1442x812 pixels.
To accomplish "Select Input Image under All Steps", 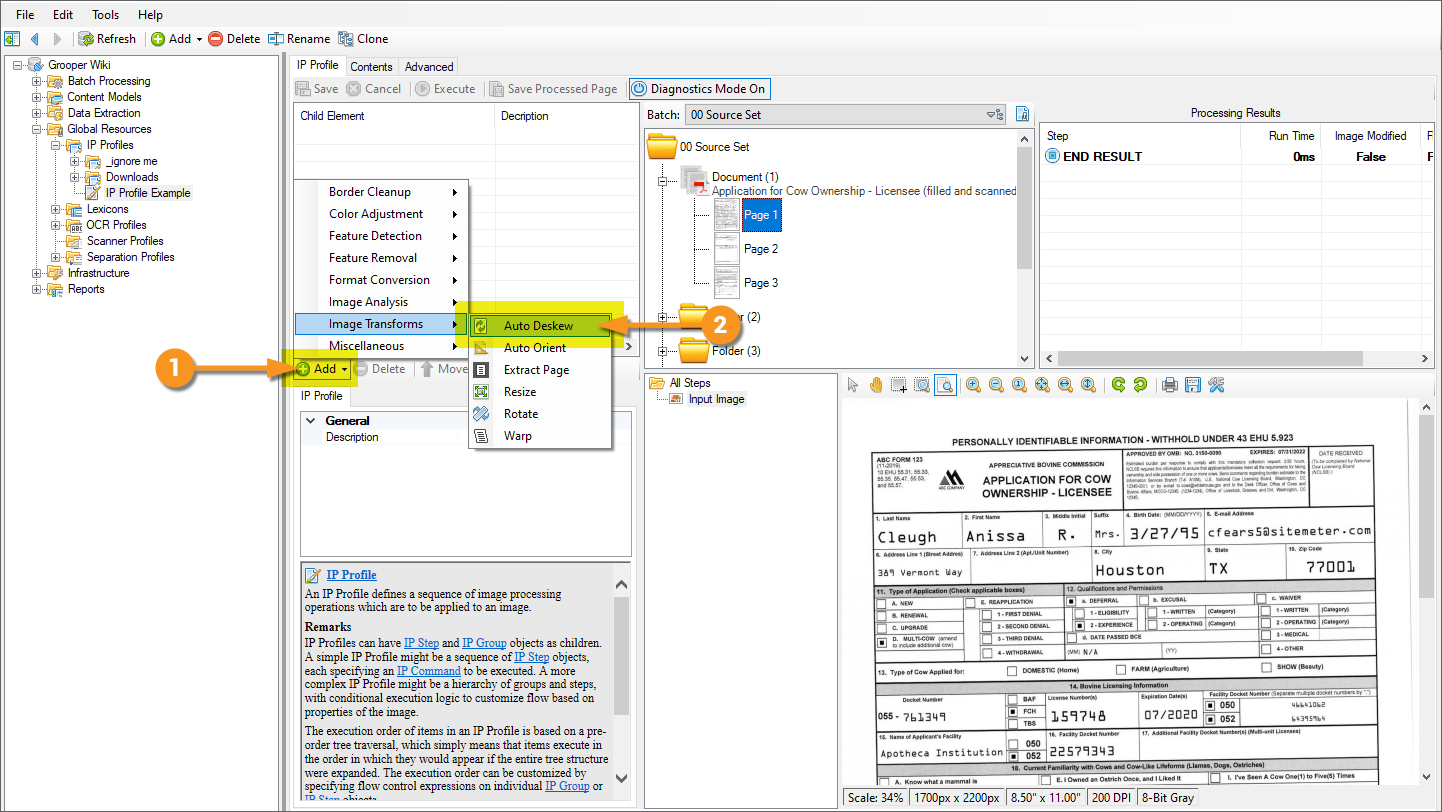I will (716, 399).
